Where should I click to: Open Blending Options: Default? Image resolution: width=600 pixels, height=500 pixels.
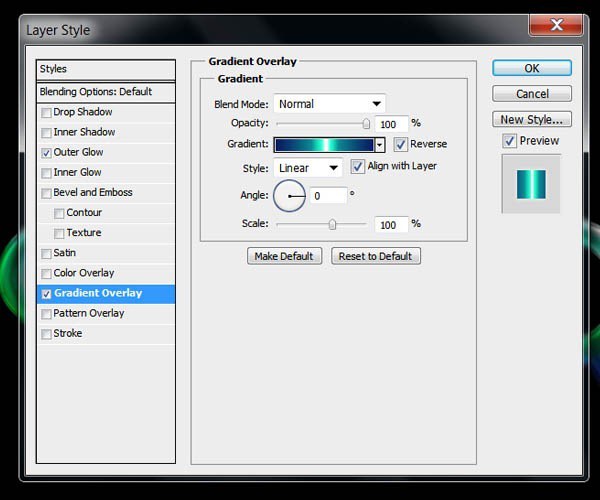tap(95, 92)
